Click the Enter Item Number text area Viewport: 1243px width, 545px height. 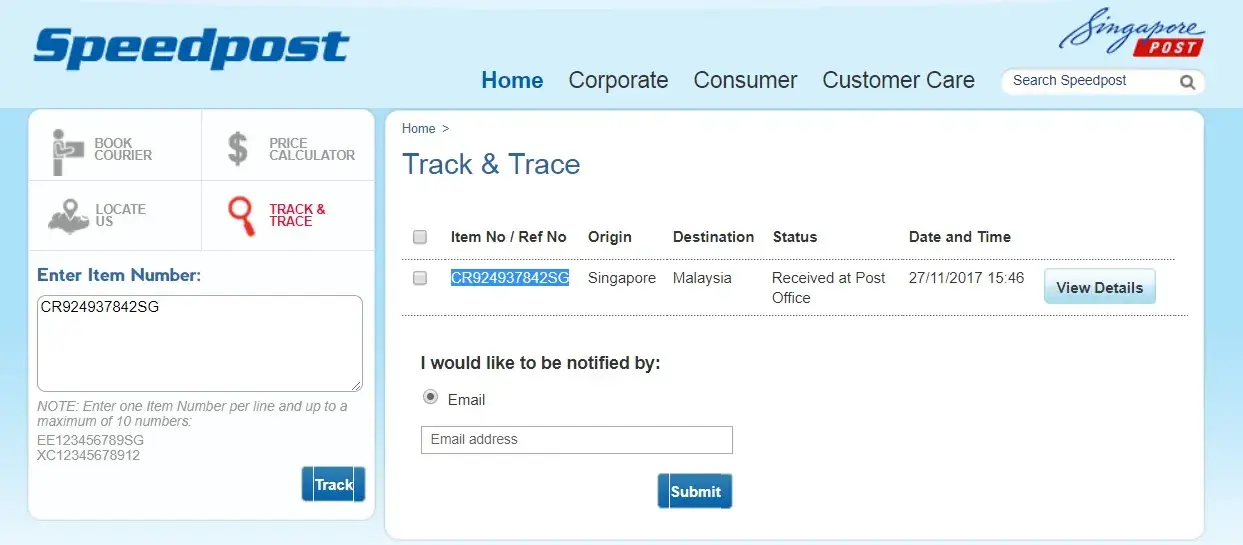point(199,343)
